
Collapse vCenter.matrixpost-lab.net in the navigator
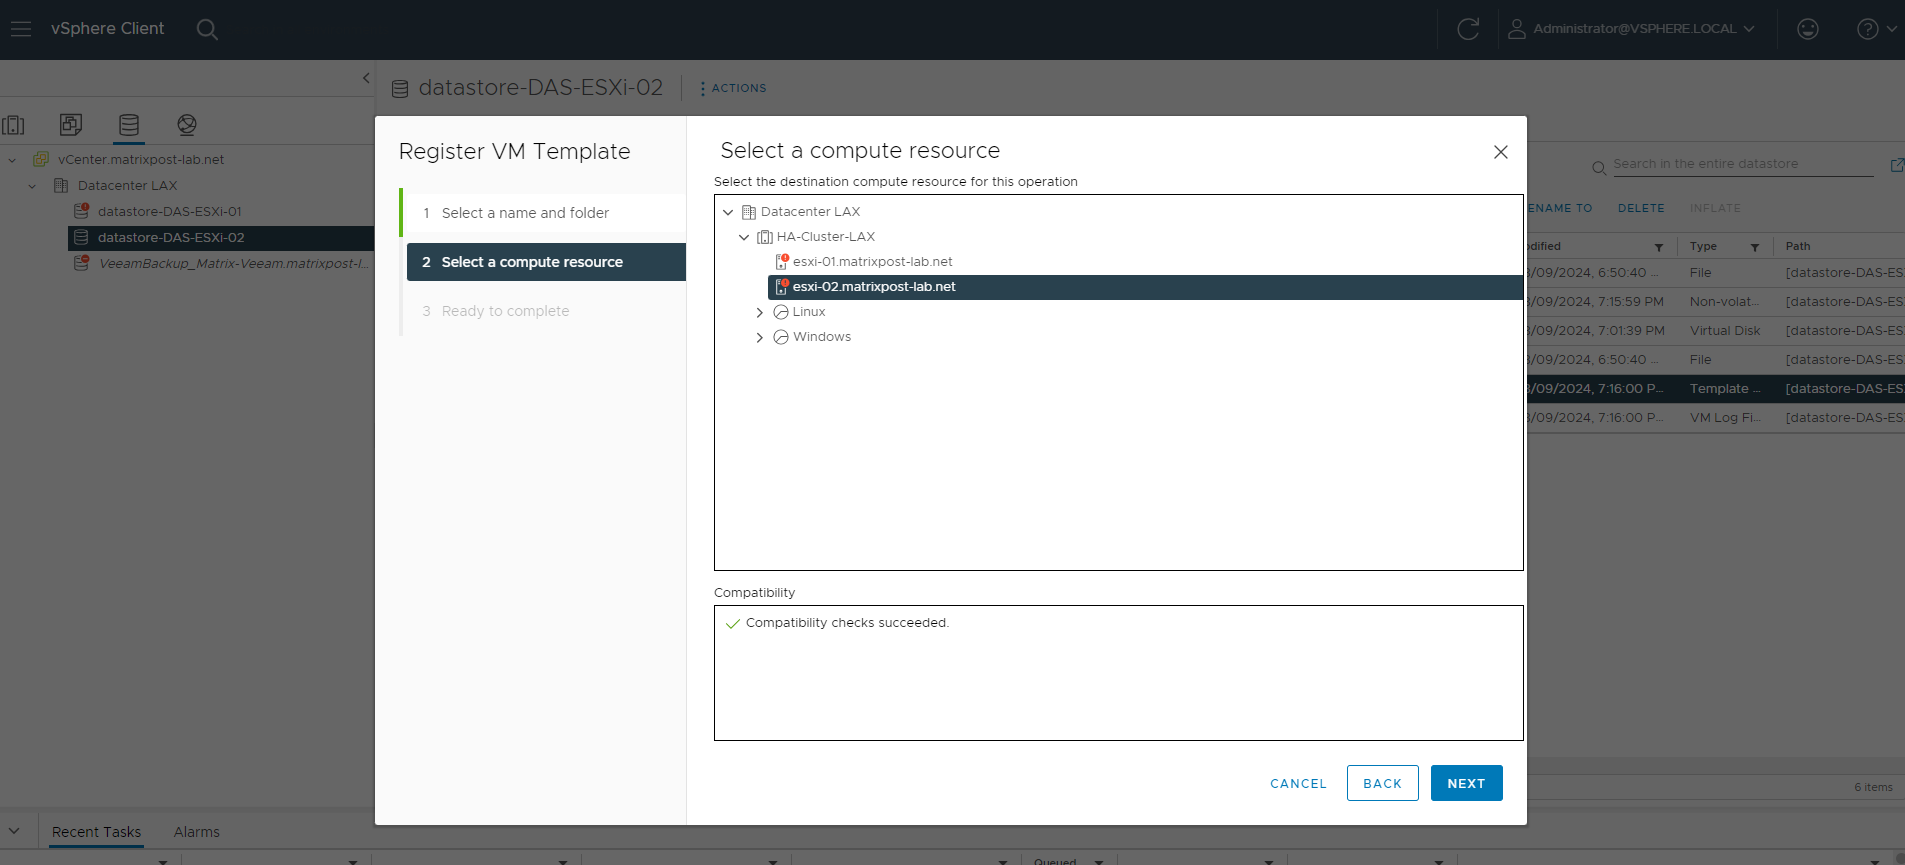pos(12,160)
